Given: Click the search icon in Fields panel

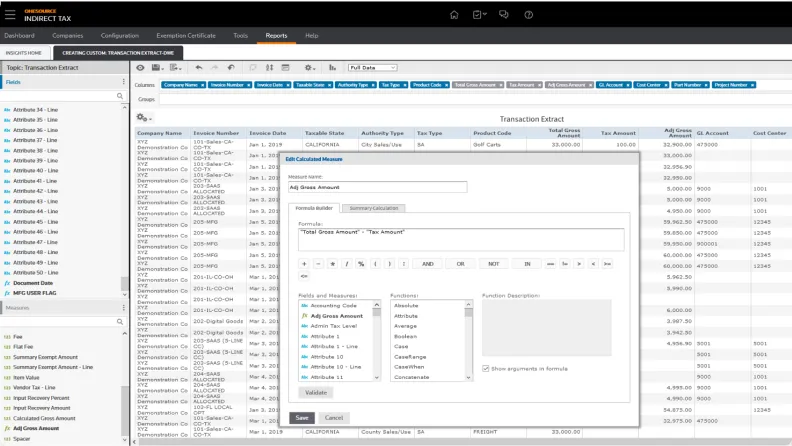Looking at the screenshot, I should tap(121, 98).
